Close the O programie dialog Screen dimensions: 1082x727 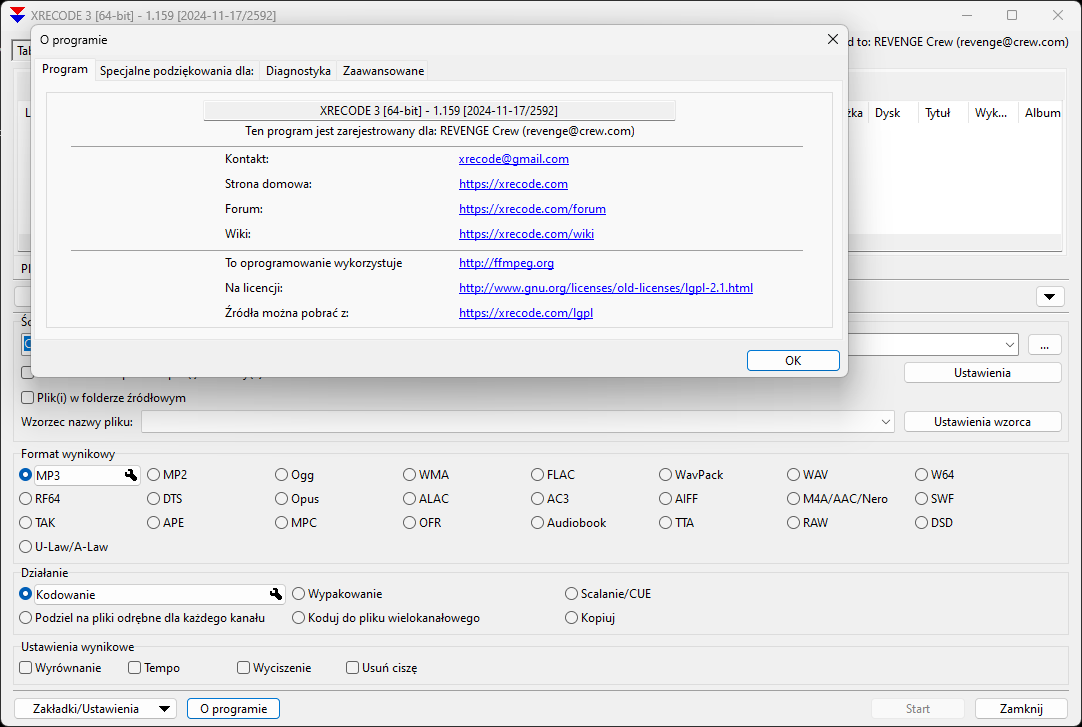coord(832,39)
